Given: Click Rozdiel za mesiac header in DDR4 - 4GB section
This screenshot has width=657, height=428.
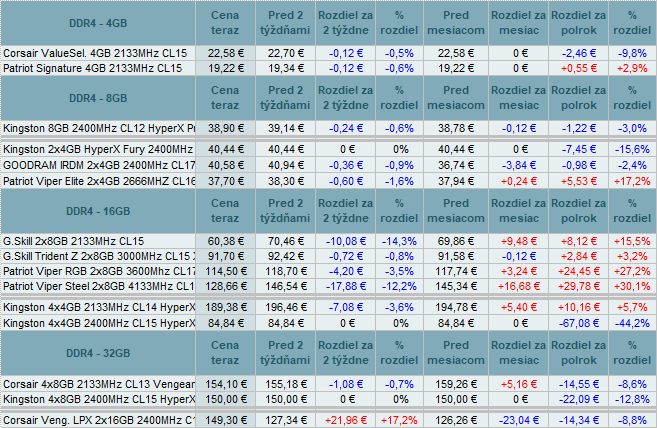Looking at the screenshot, I should coord(519,23).
